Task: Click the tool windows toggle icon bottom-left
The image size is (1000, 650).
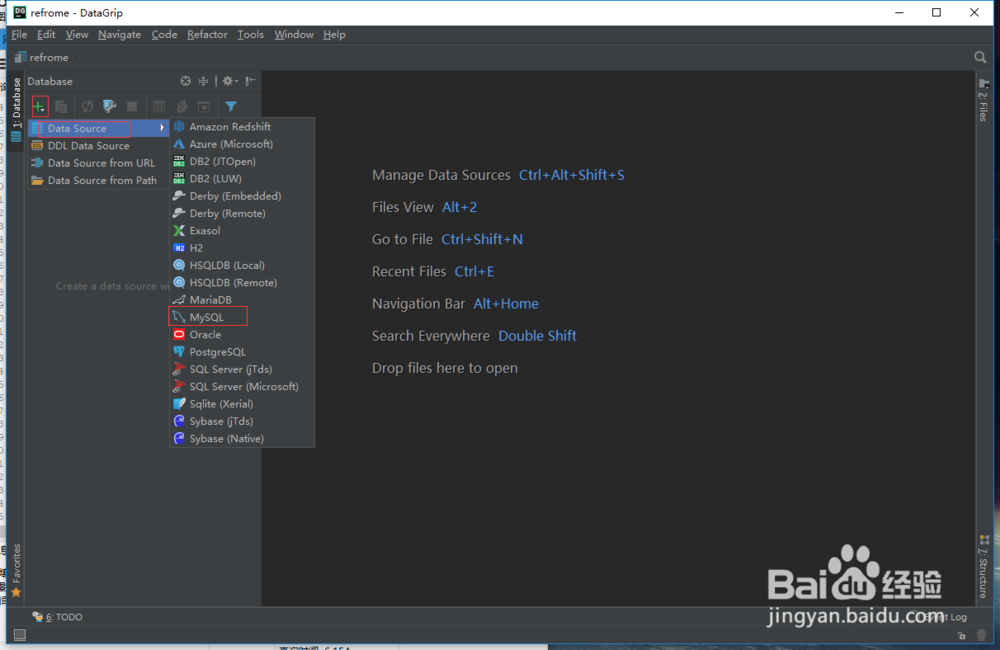Action: [20, 635]
